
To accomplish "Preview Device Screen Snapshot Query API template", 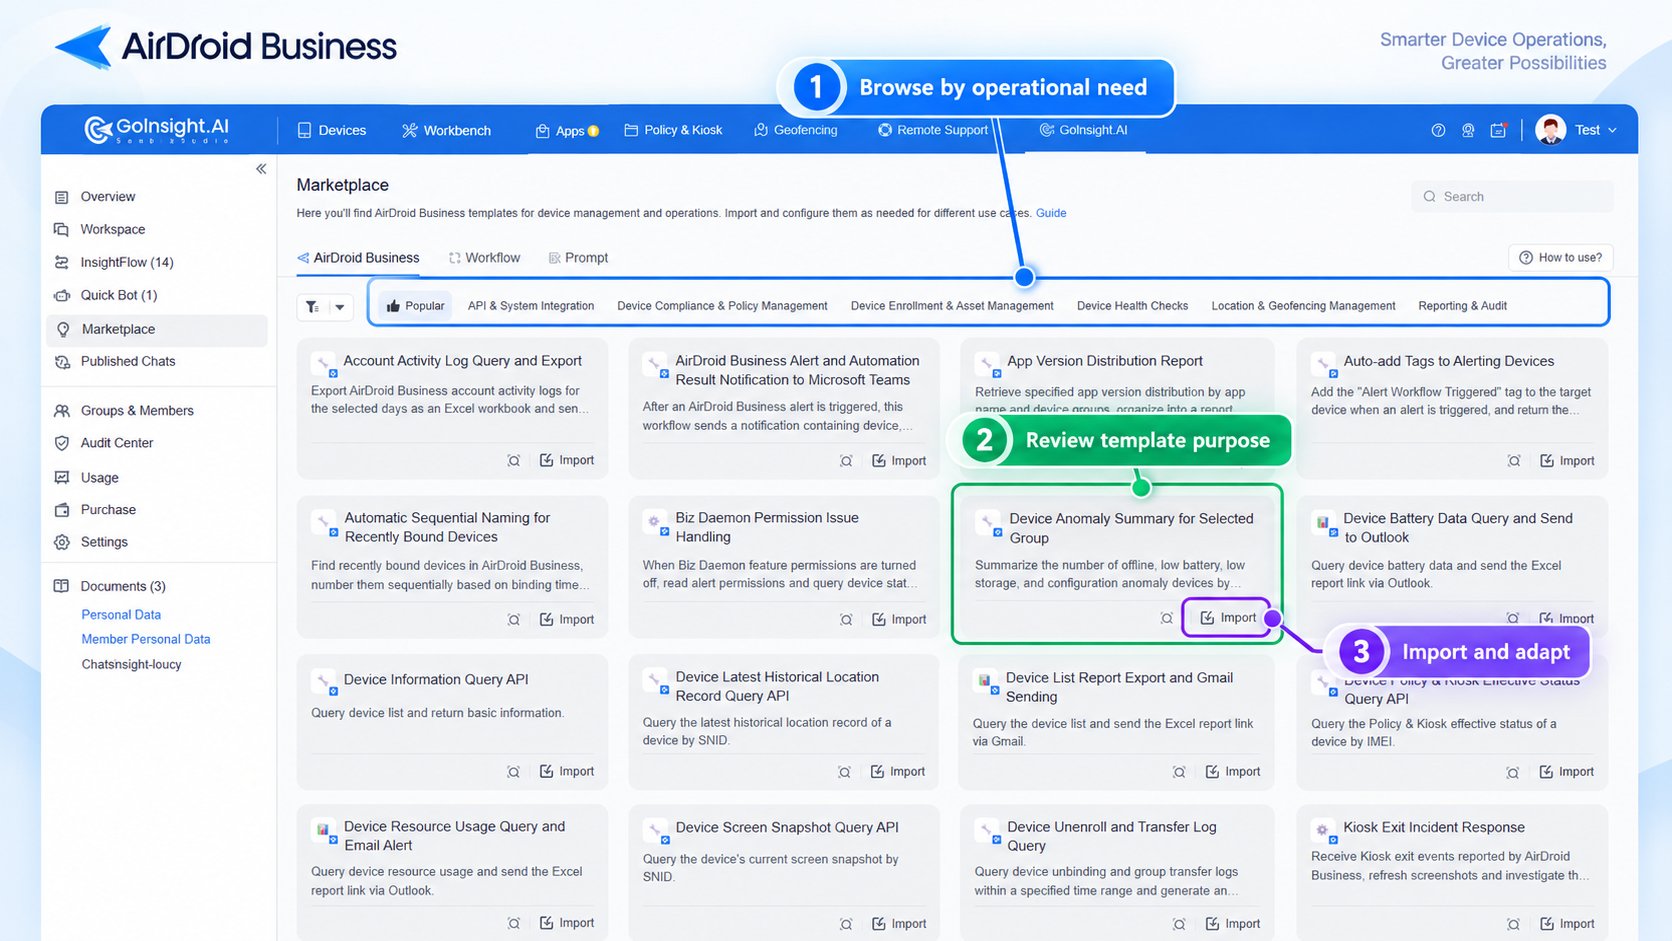I will click(846, 924).
